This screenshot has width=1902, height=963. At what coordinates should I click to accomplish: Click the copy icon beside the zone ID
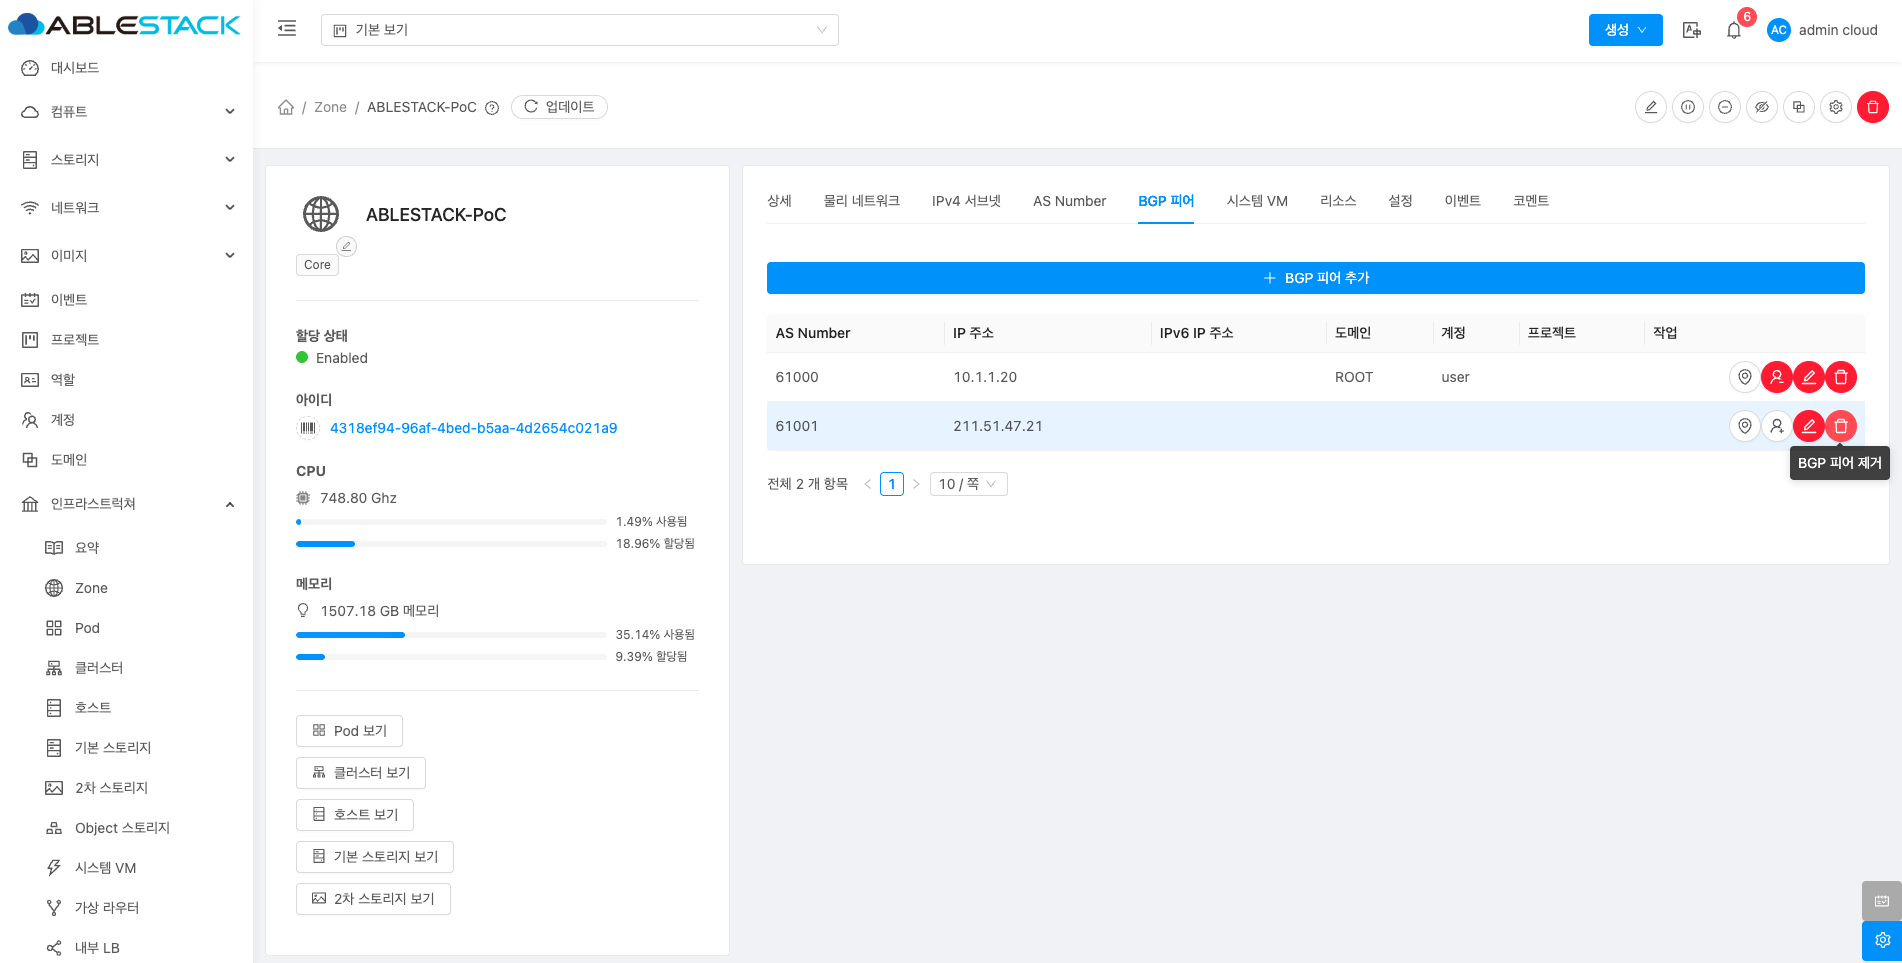(x=307, y=428)
